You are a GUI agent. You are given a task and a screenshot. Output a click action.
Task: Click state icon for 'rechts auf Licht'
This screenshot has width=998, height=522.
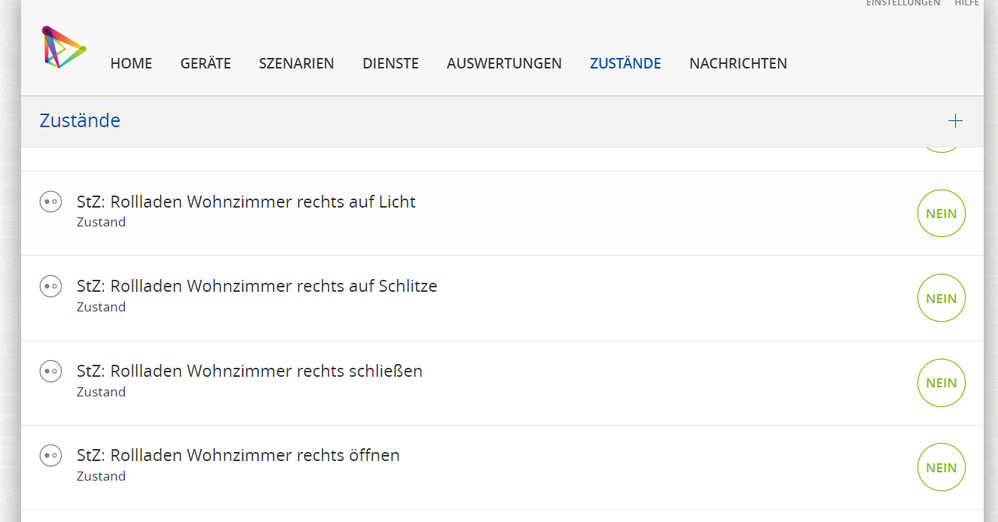coord(51,202)
